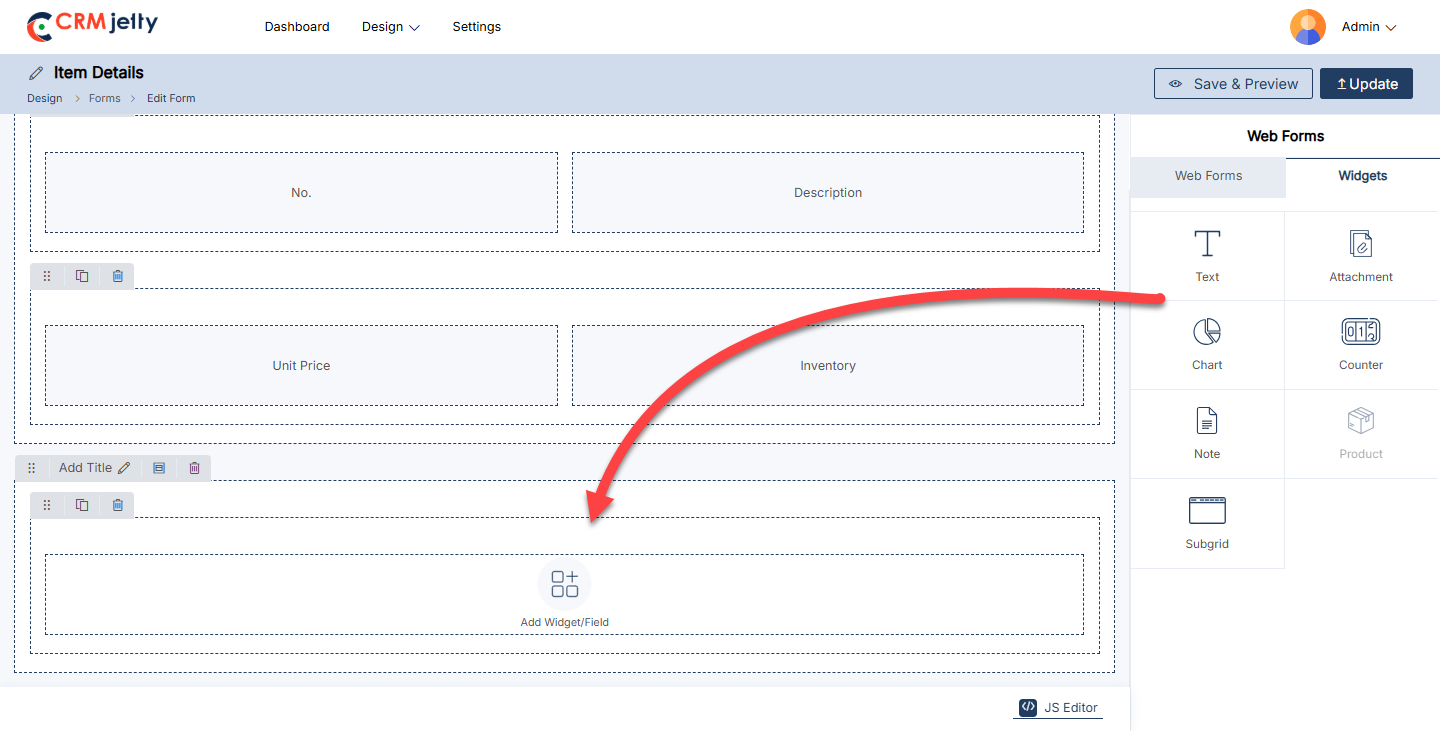The height and width of the screenshot is (731, 1440).
Task: Click the section layout icon after Add Title
Action: [159, 468]
